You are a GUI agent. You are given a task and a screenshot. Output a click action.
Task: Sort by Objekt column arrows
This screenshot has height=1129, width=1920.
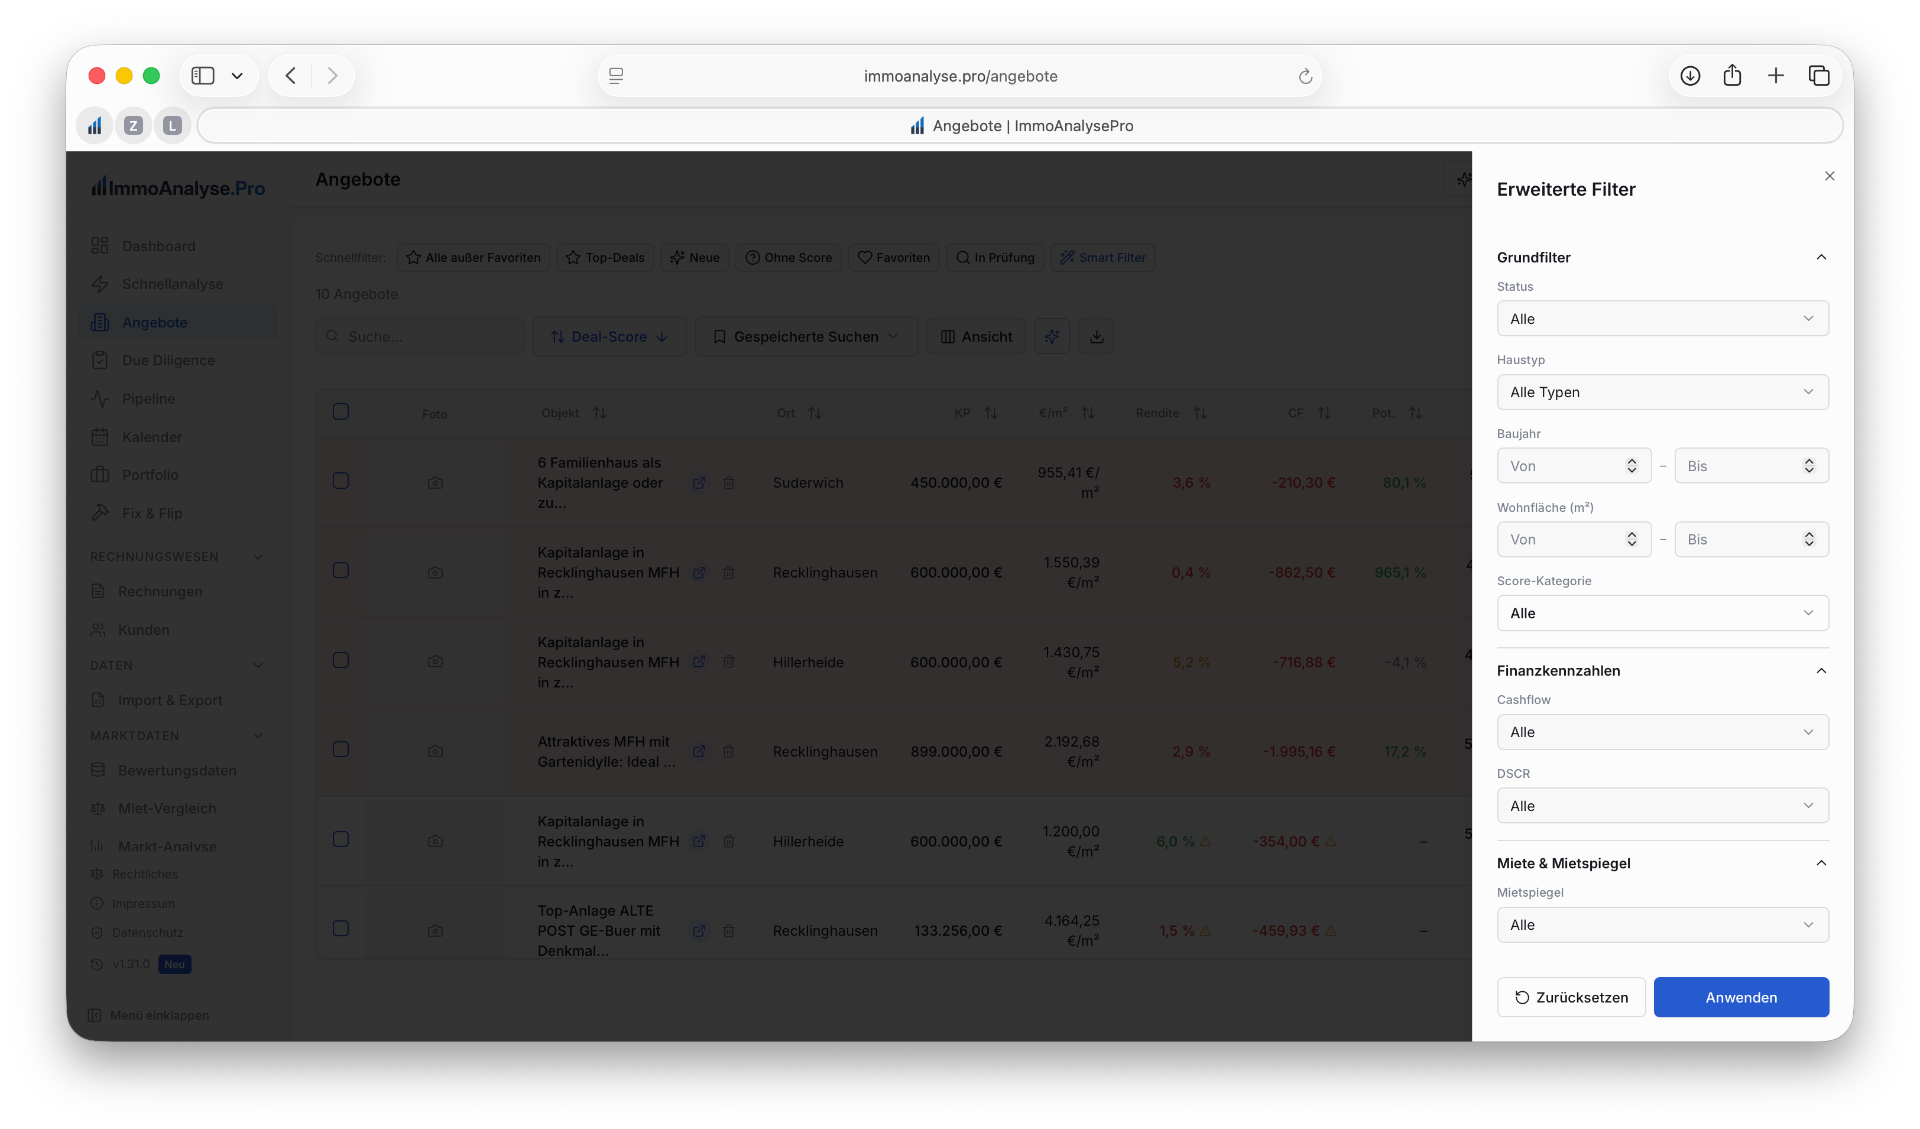point(600,413)
